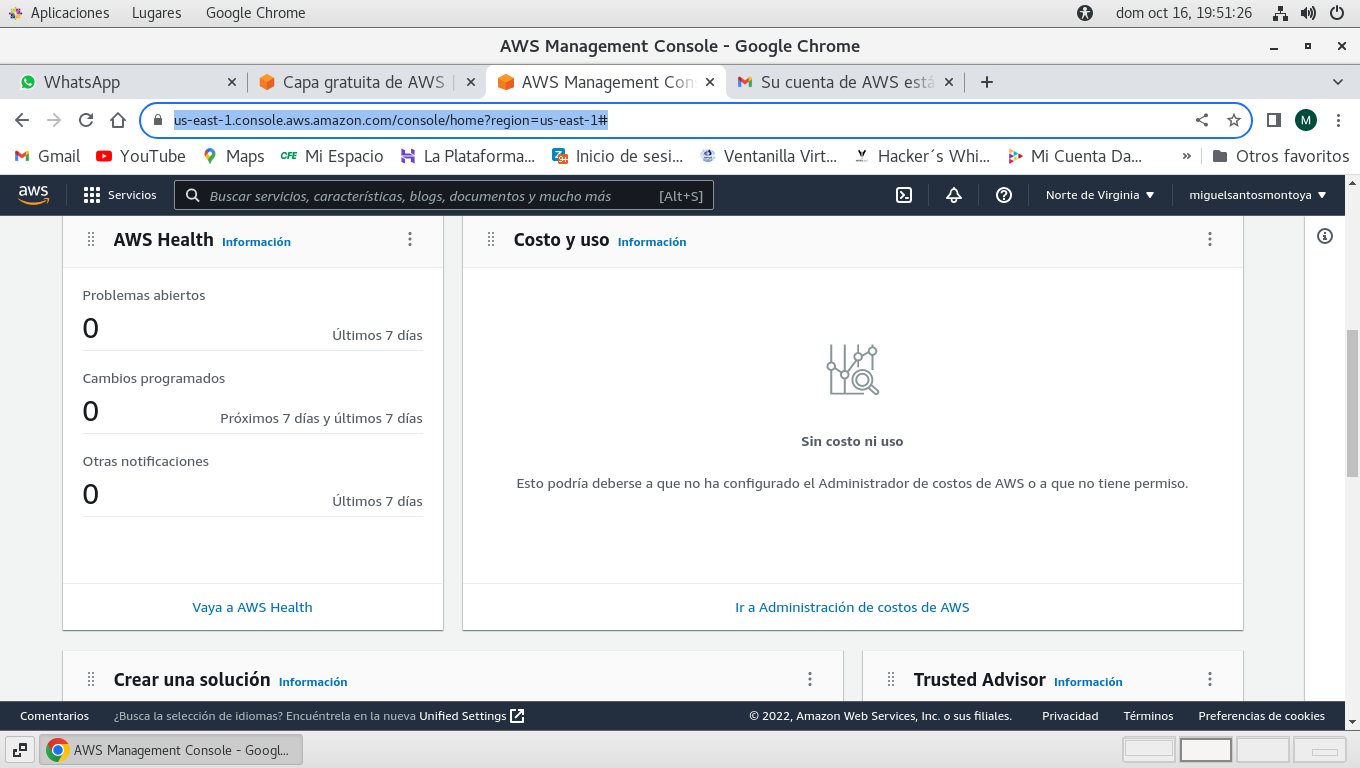Toggle the Chrome side panel
1360x768 pixels.
tap(1274, 120)
